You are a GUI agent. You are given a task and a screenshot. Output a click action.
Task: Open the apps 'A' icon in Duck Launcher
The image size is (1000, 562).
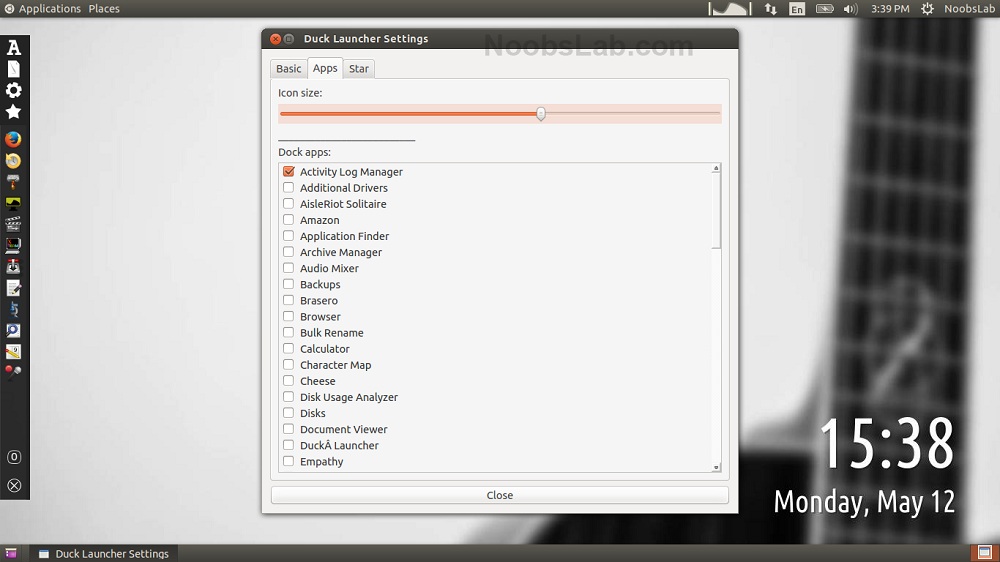[13, 47]
